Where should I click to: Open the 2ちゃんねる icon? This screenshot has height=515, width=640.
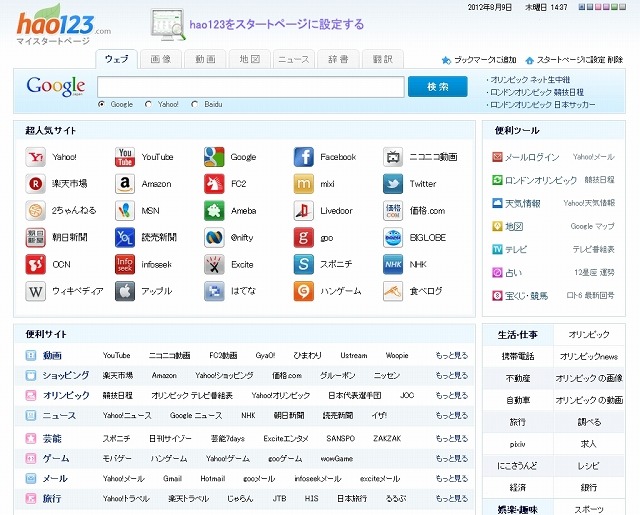(x=36, y=211)
